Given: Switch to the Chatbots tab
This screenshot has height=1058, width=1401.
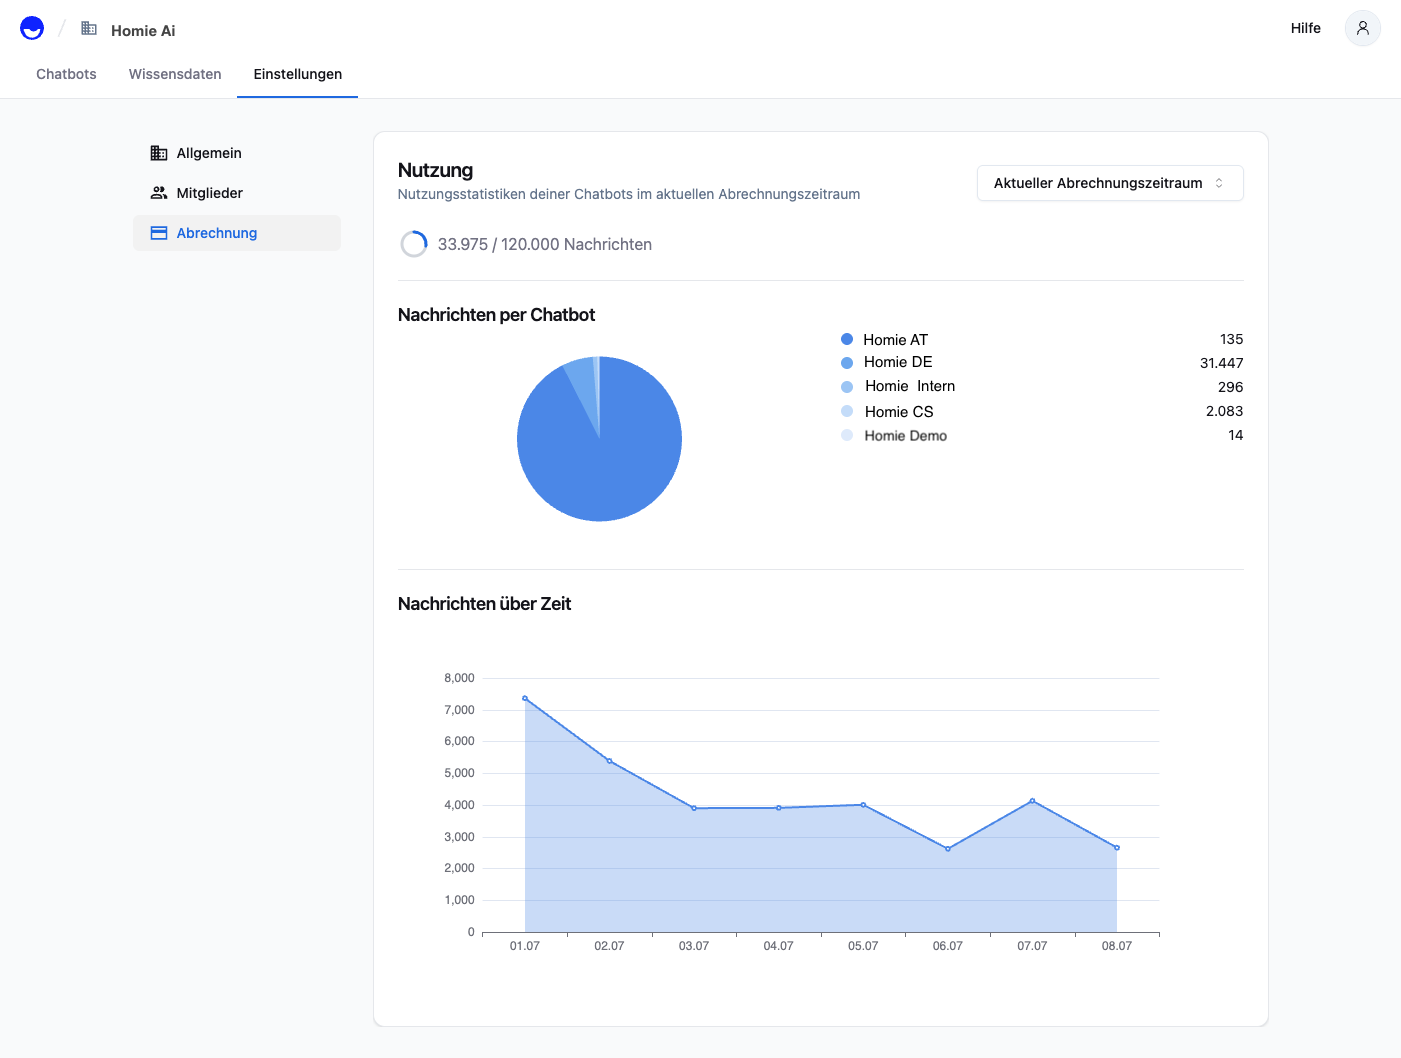Looking at the screenshot, I should coord(66,74).
